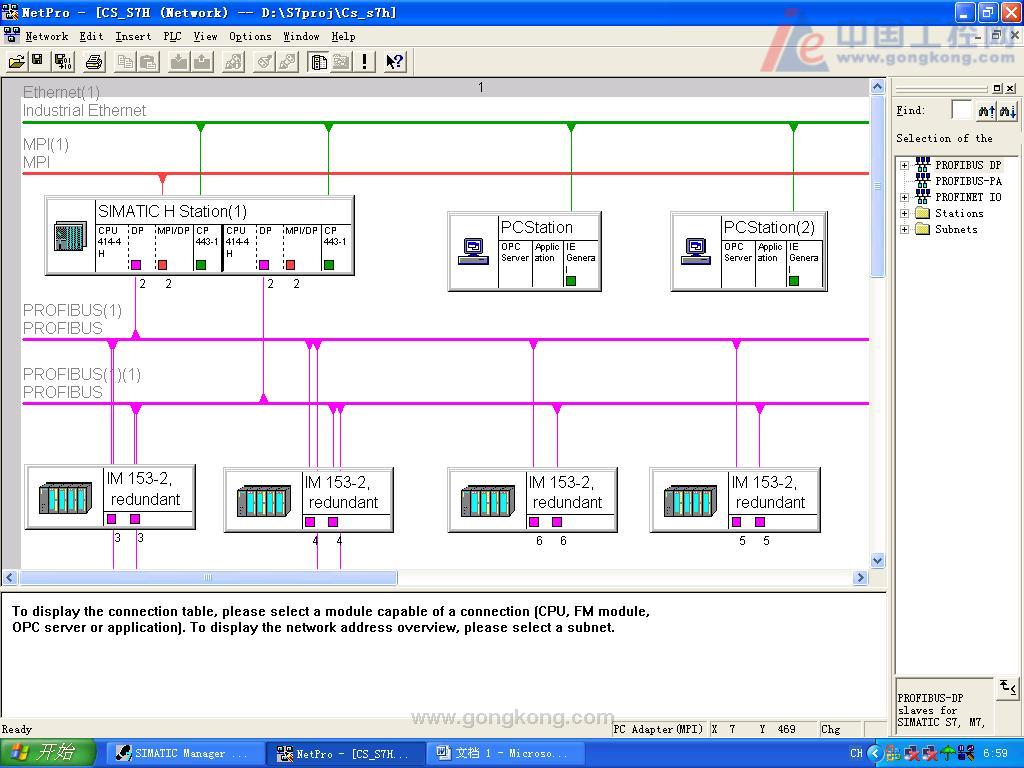Open the PLC menu
Image resolution: width=1024 pixels, height=768 pixels.
pyautogui.click(x=172, y=37)
